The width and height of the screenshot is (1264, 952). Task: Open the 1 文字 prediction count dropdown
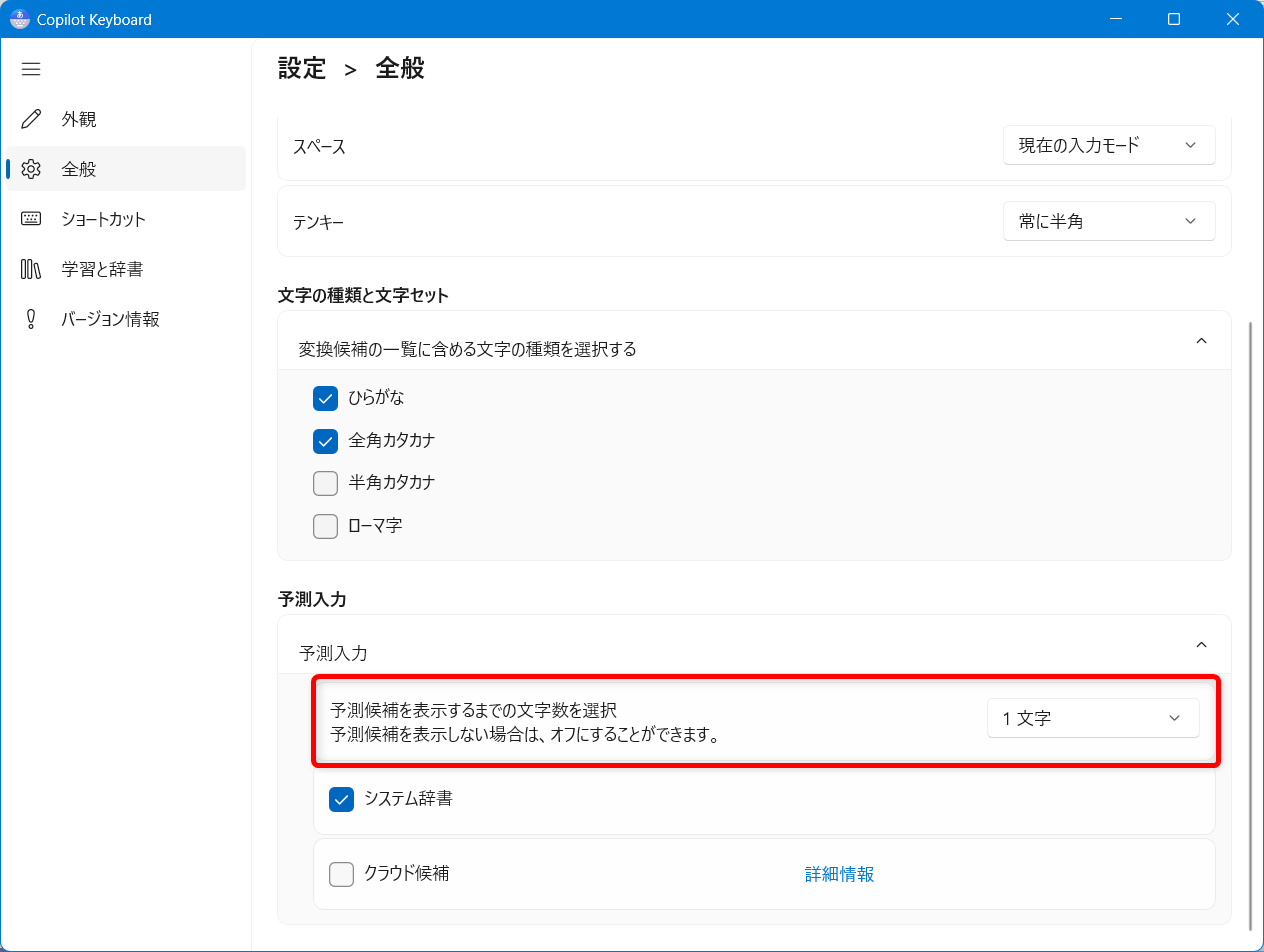tap(1093, 718)
